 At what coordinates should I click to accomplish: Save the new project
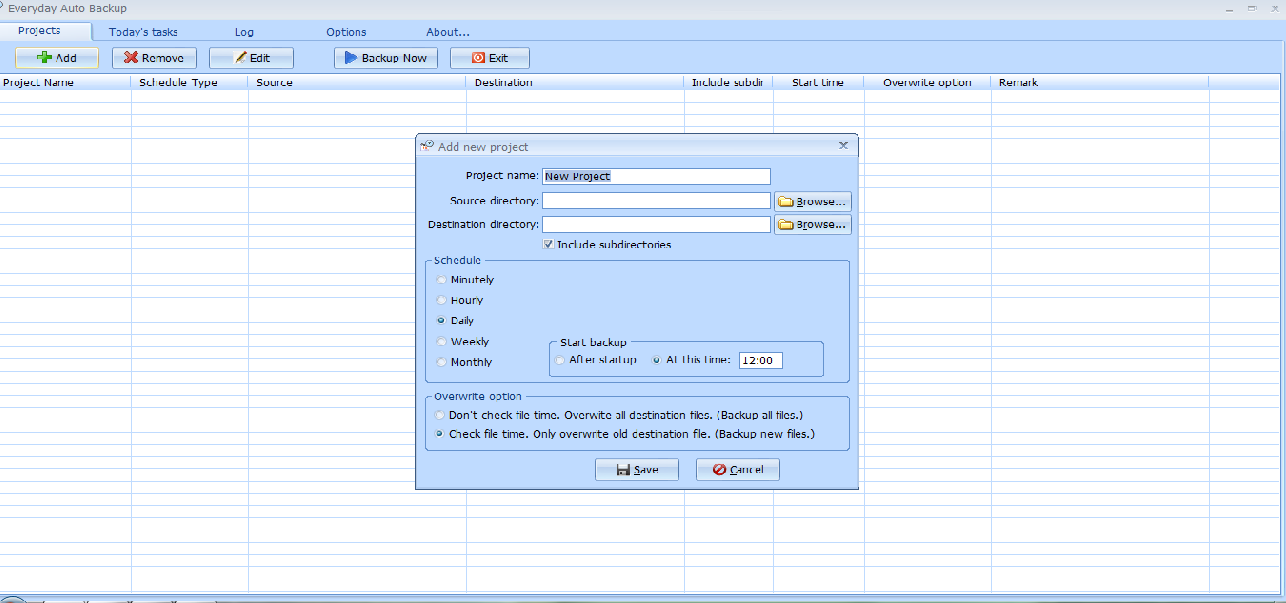tap(636, 470)
